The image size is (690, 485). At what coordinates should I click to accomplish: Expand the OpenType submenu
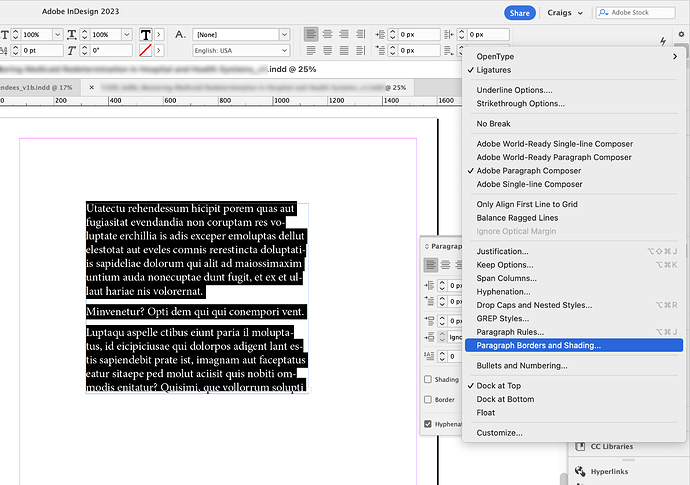[574, 56]
